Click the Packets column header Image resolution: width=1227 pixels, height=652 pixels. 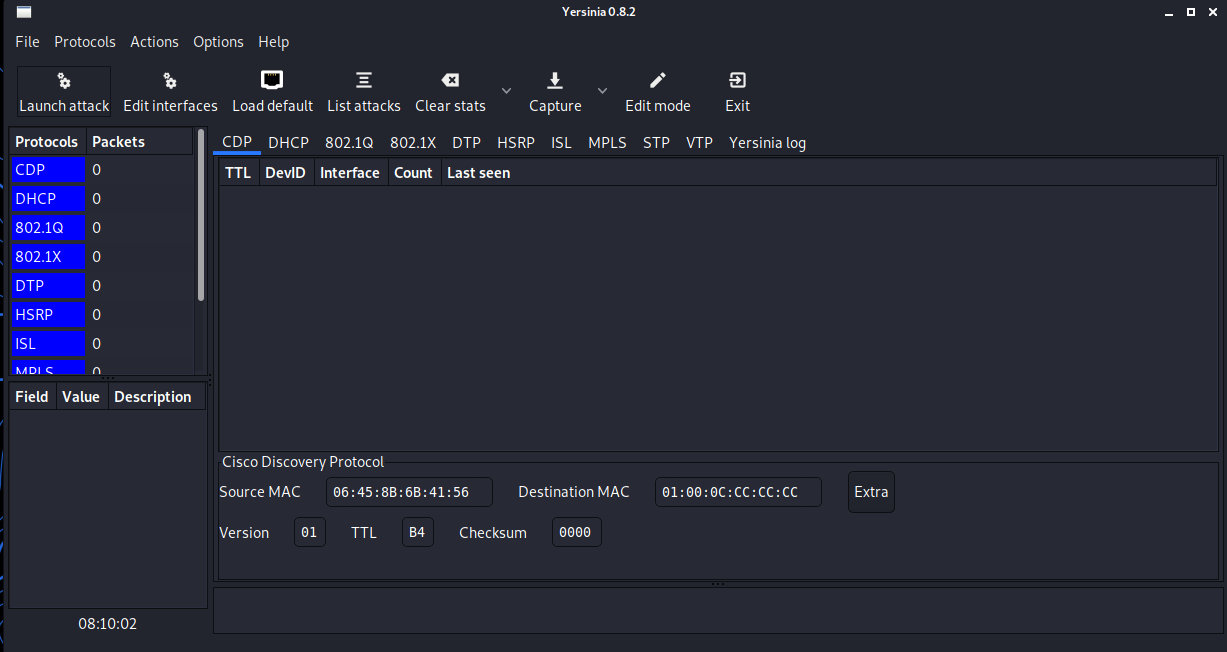[140, 142]
